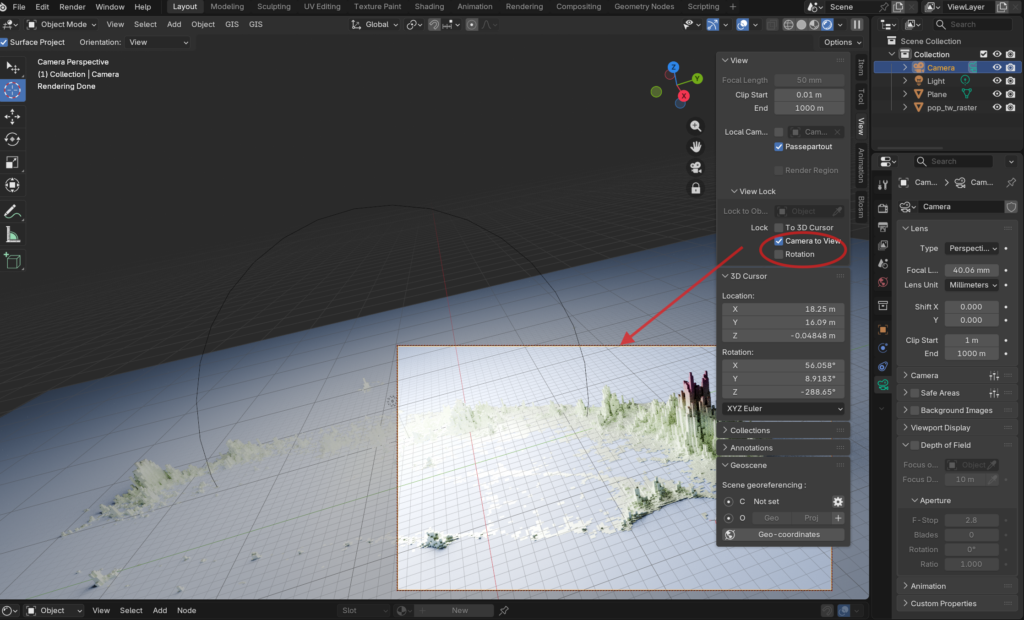Select the Annotate tool
This screenshot has width=1024, height=620.
12,212
